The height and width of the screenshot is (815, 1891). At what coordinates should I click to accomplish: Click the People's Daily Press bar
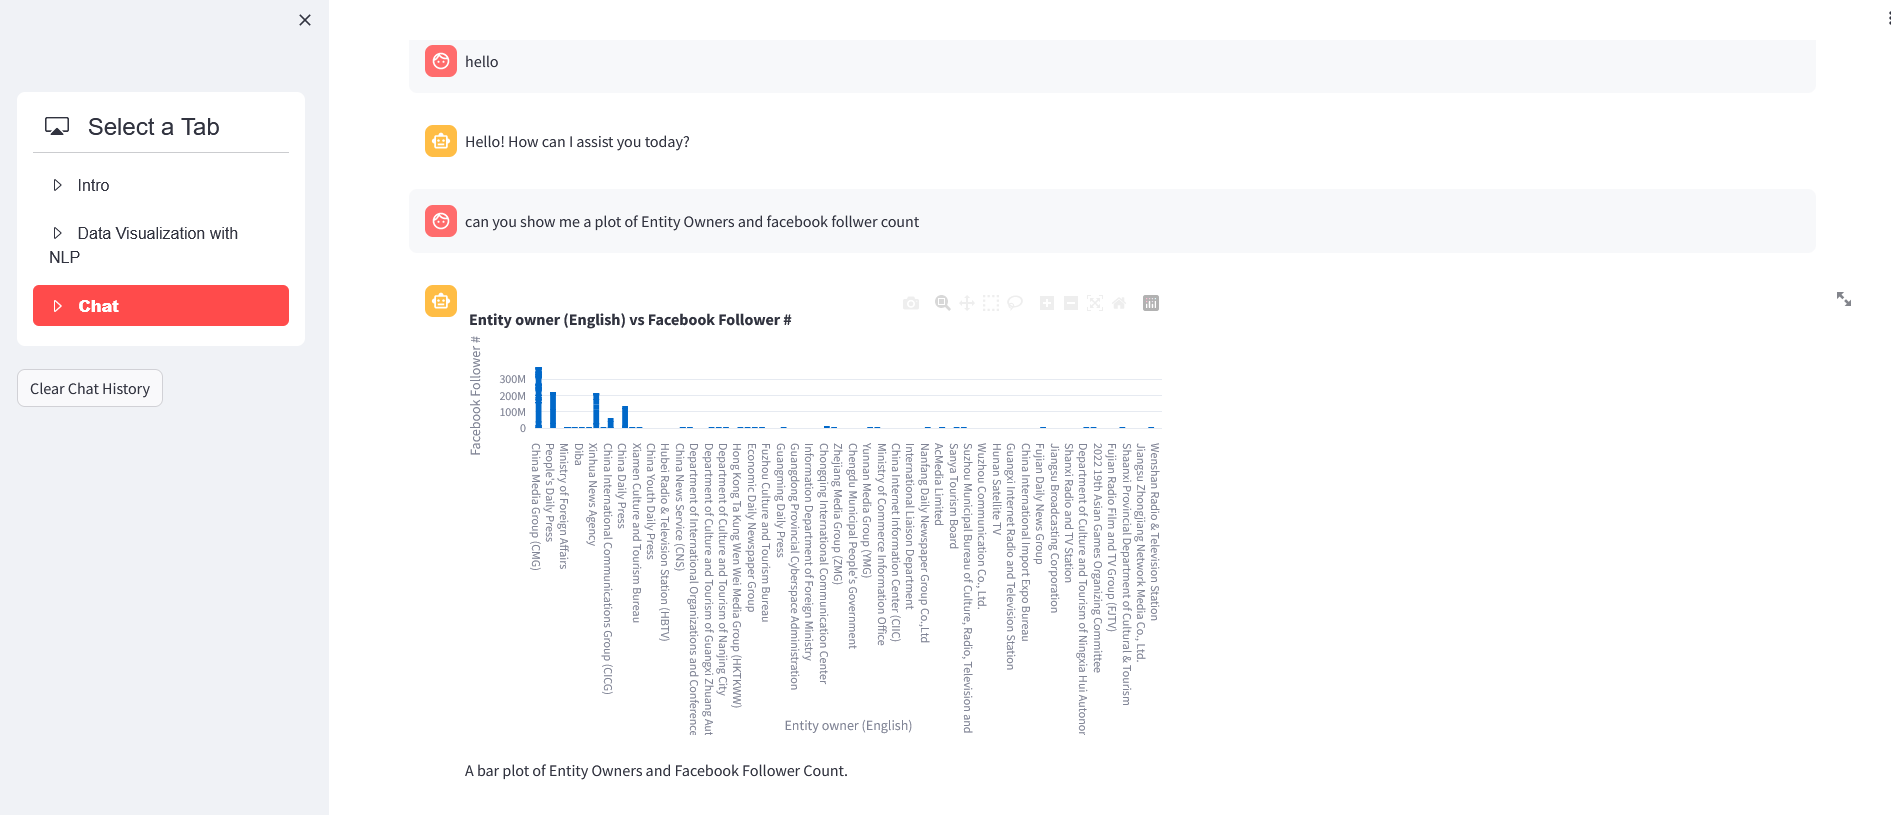pyautogui.click(x=553, y=410)
